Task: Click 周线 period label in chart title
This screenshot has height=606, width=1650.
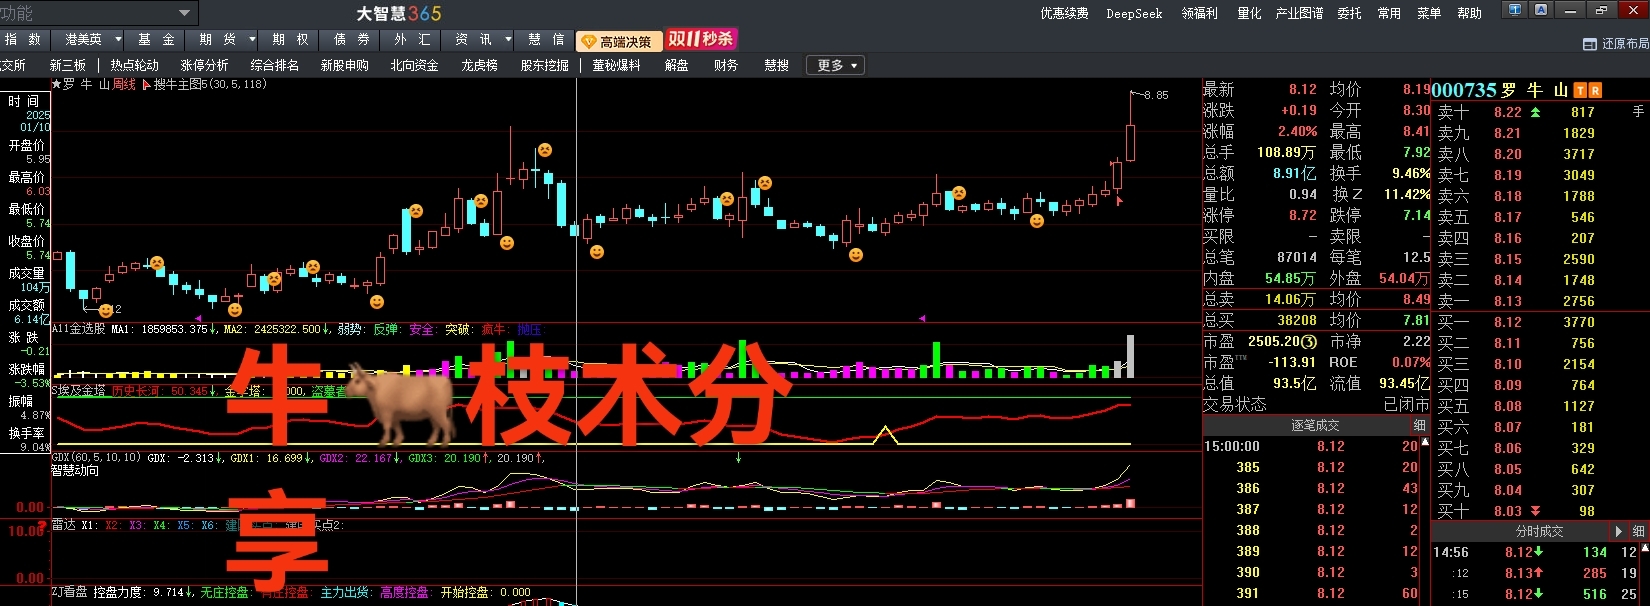Action: coord(124,84)
